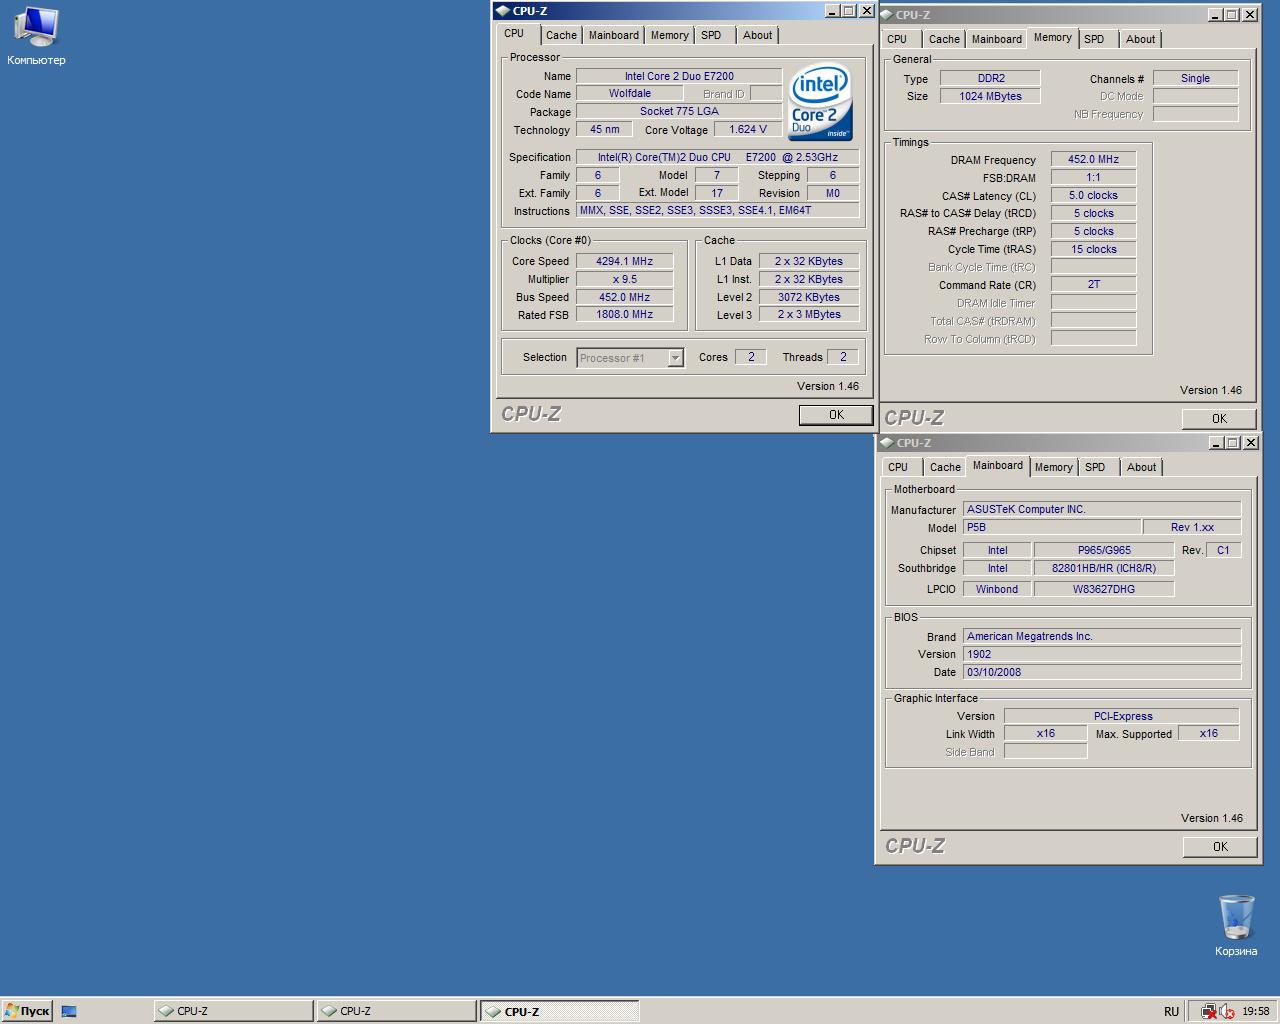Click the pressed, bold CPU-Z taskbar button
The height and width of the screenshot is (1024, 1280).
click(559, 1011)
